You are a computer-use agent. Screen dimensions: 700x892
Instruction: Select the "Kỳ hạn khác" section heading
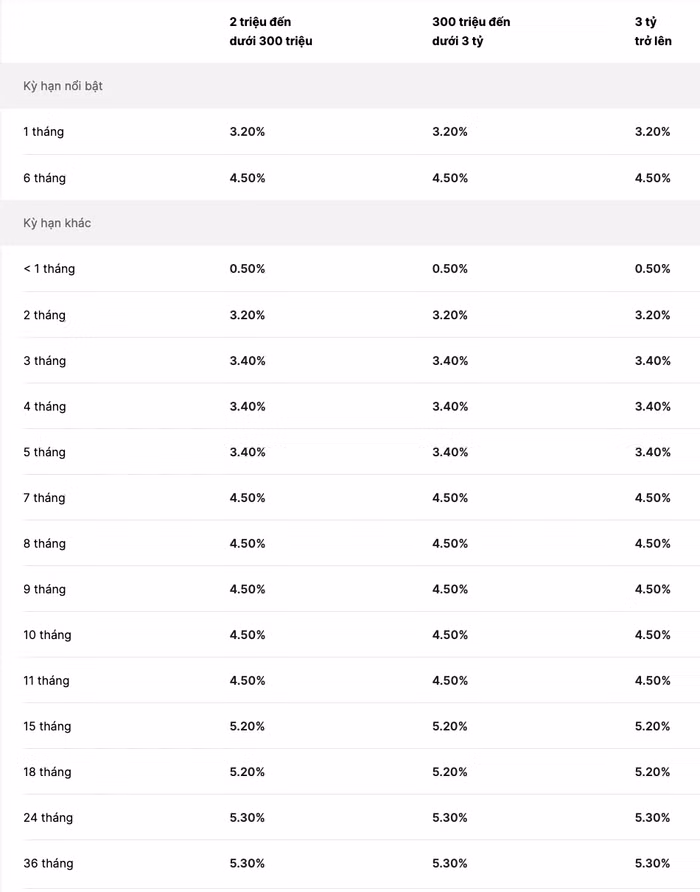[x=57, y=223]
